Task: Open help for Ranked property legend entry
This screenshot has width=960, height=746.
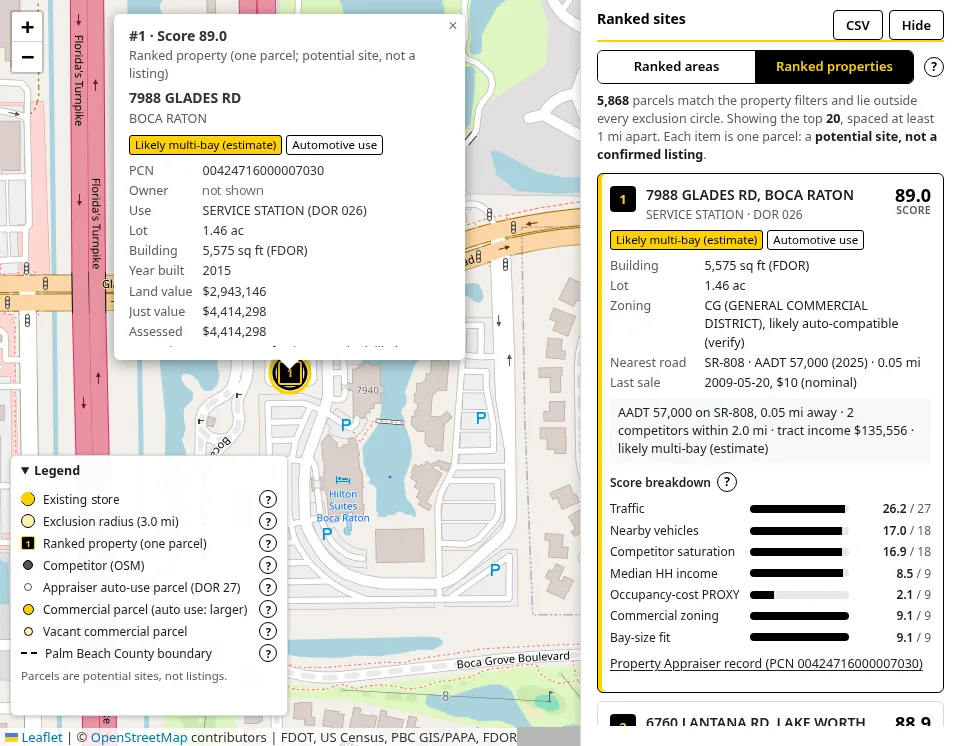Action: click(268, 543)
